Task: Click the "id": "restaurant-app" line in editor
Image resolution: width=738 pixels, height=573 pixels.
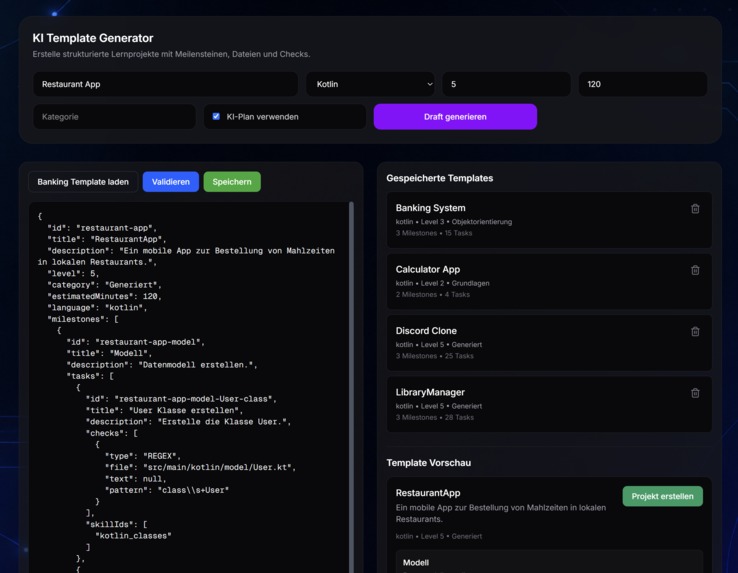Action: pyautogui.click(x=102, y=228)
